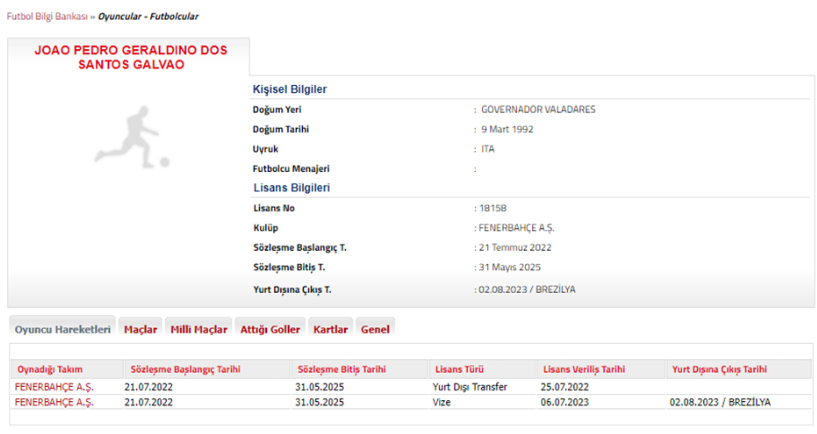Go to the Kartlar tab
This screenshot has height=434, width=817.
pos(330,329)
